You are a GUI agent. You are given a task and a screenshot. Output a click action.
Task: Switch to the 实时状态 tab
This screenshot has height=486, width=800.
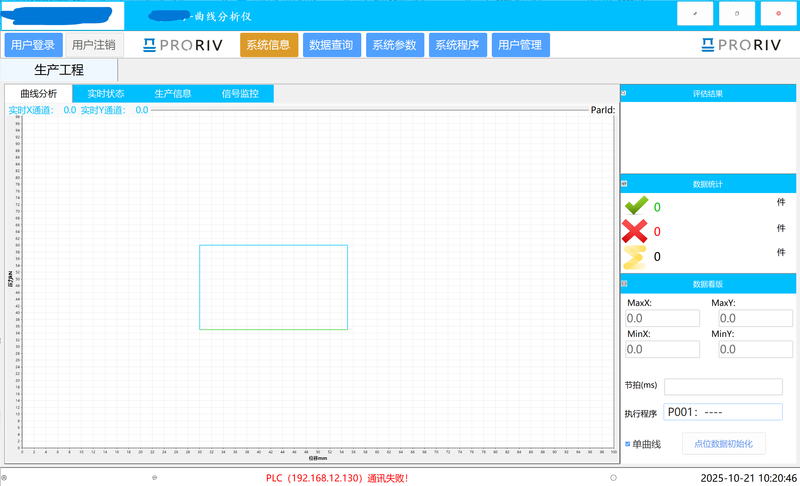coord(106,94)
